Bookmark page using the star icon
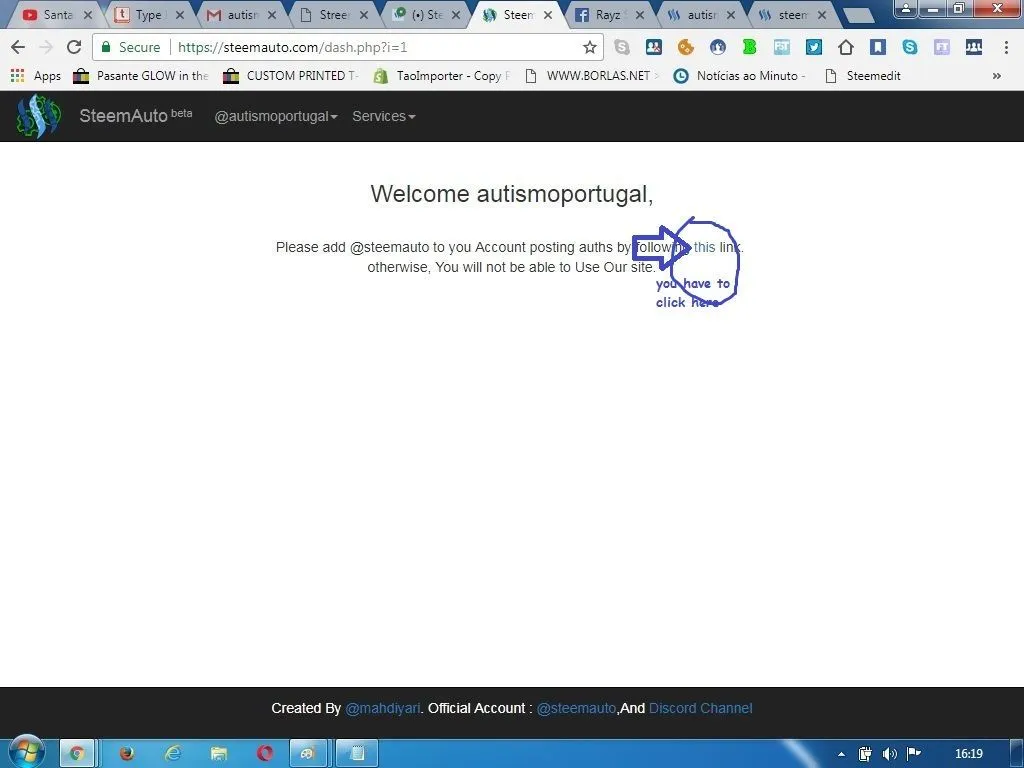Screen dimensions: 1024x768 [590, 47]
